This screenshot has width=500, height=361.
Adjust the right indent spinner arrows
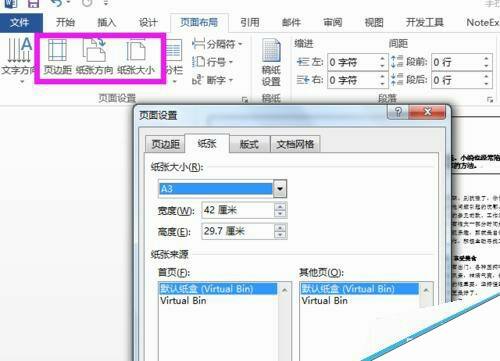coord(382,80)
